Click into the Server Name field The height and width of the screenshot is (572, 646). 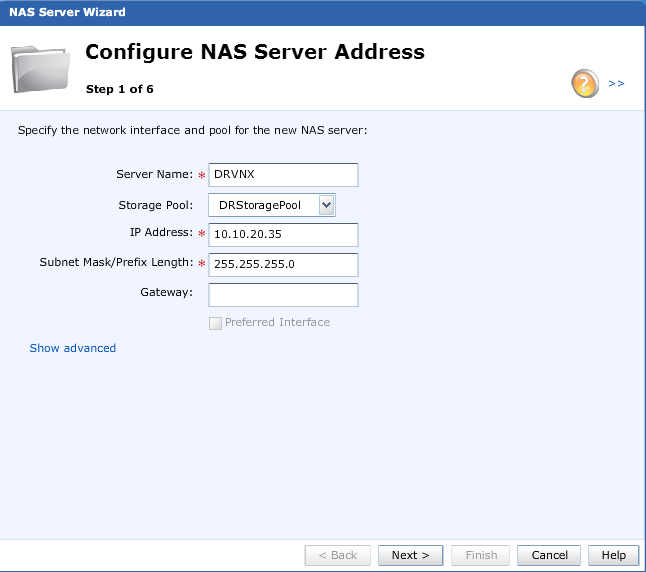pyautogui.click(x=283, y=175)
